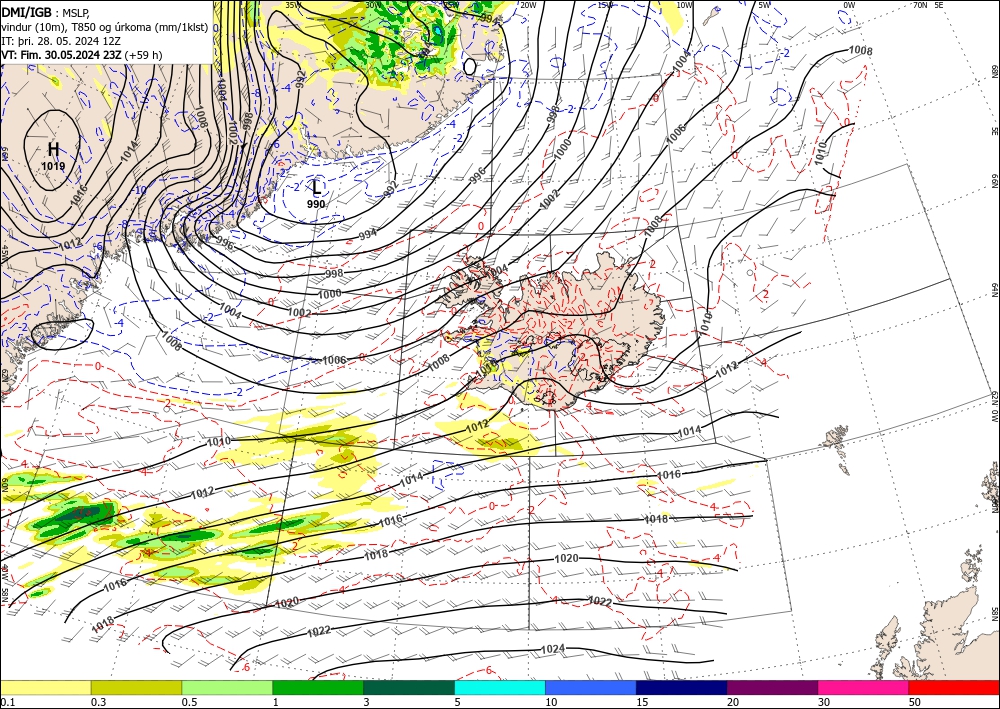The height and width of the screenshot is (709, 1000).
Task: Click the '0.1' legend scale label
Action: pyautogui.click(x=7, y=702)
